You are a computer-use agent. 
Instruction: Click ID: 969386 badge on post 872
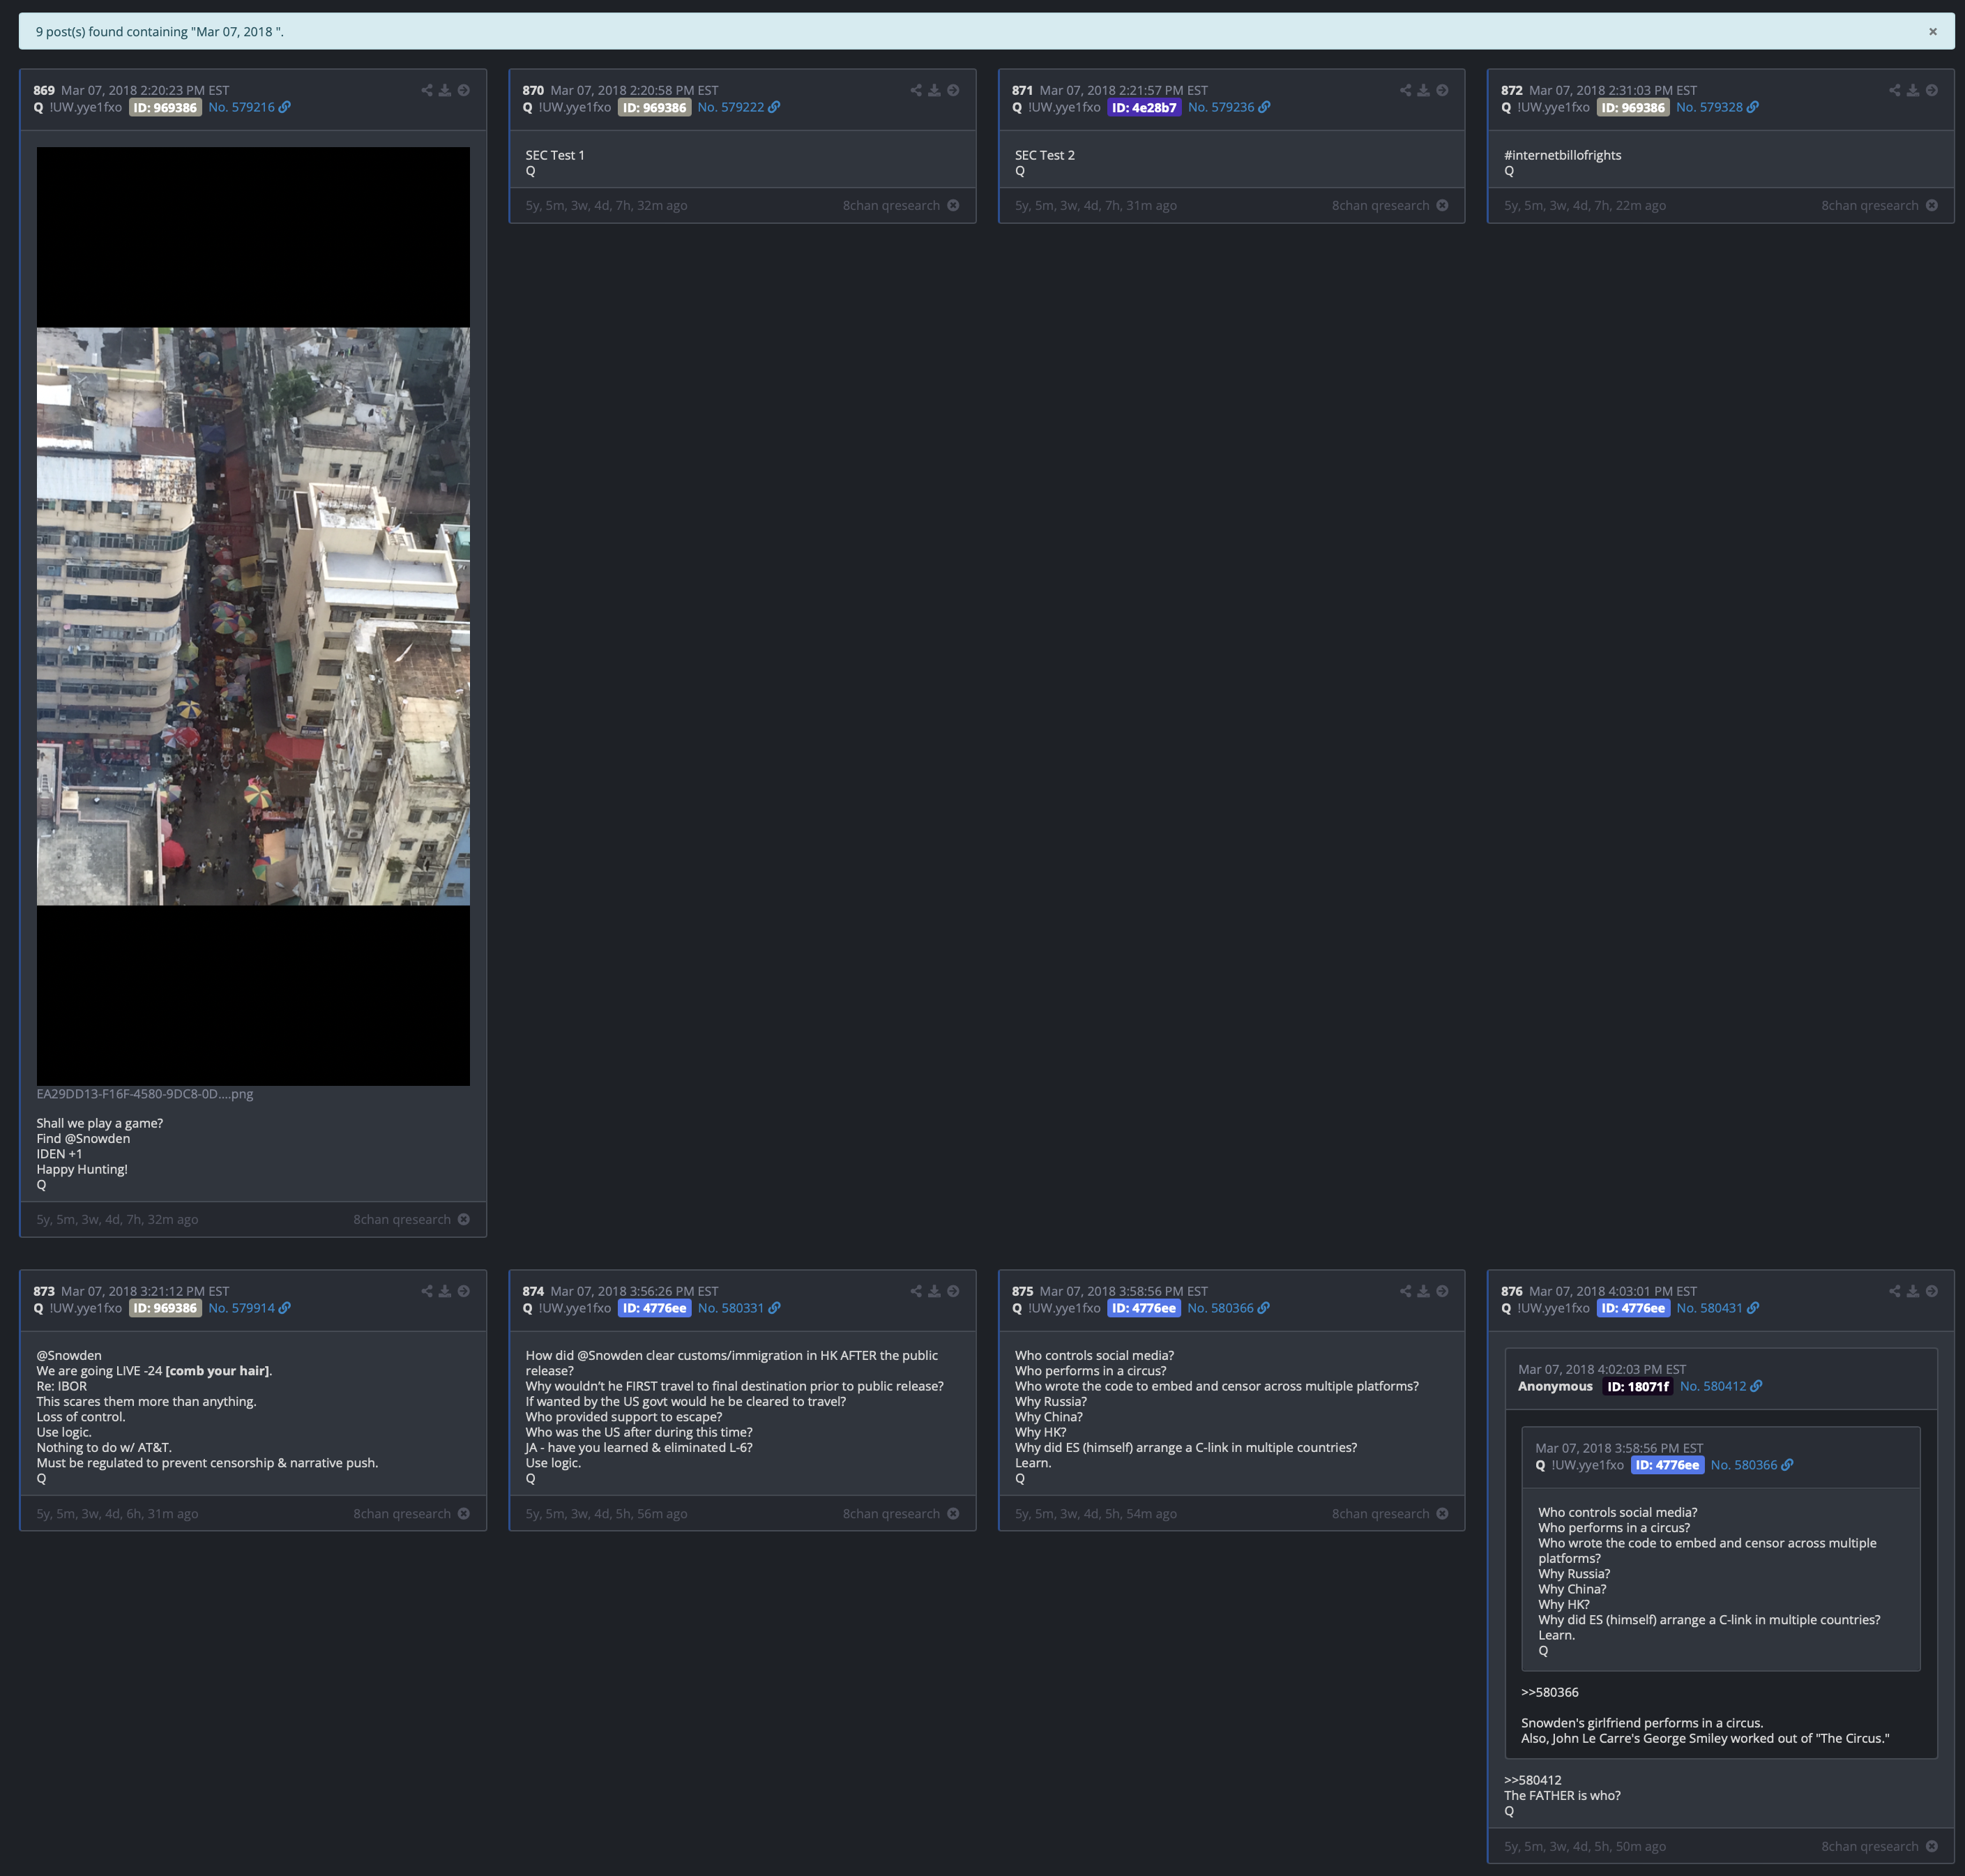pos(1633,107)
